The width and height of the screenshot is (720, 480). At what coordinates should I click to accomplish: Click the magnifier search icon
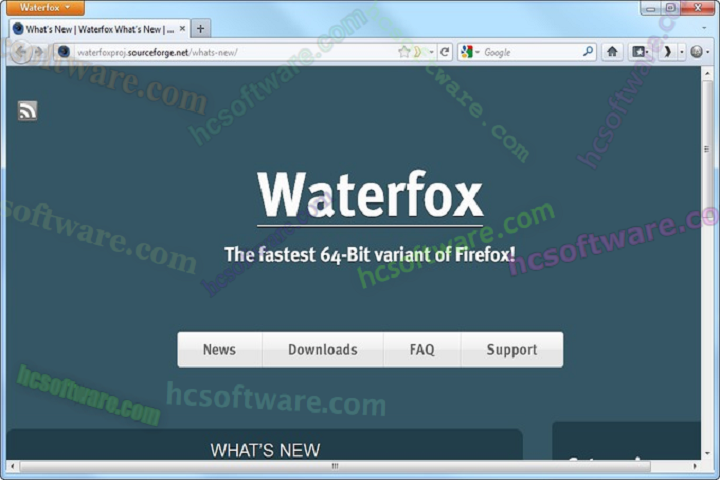pos(587,51)
